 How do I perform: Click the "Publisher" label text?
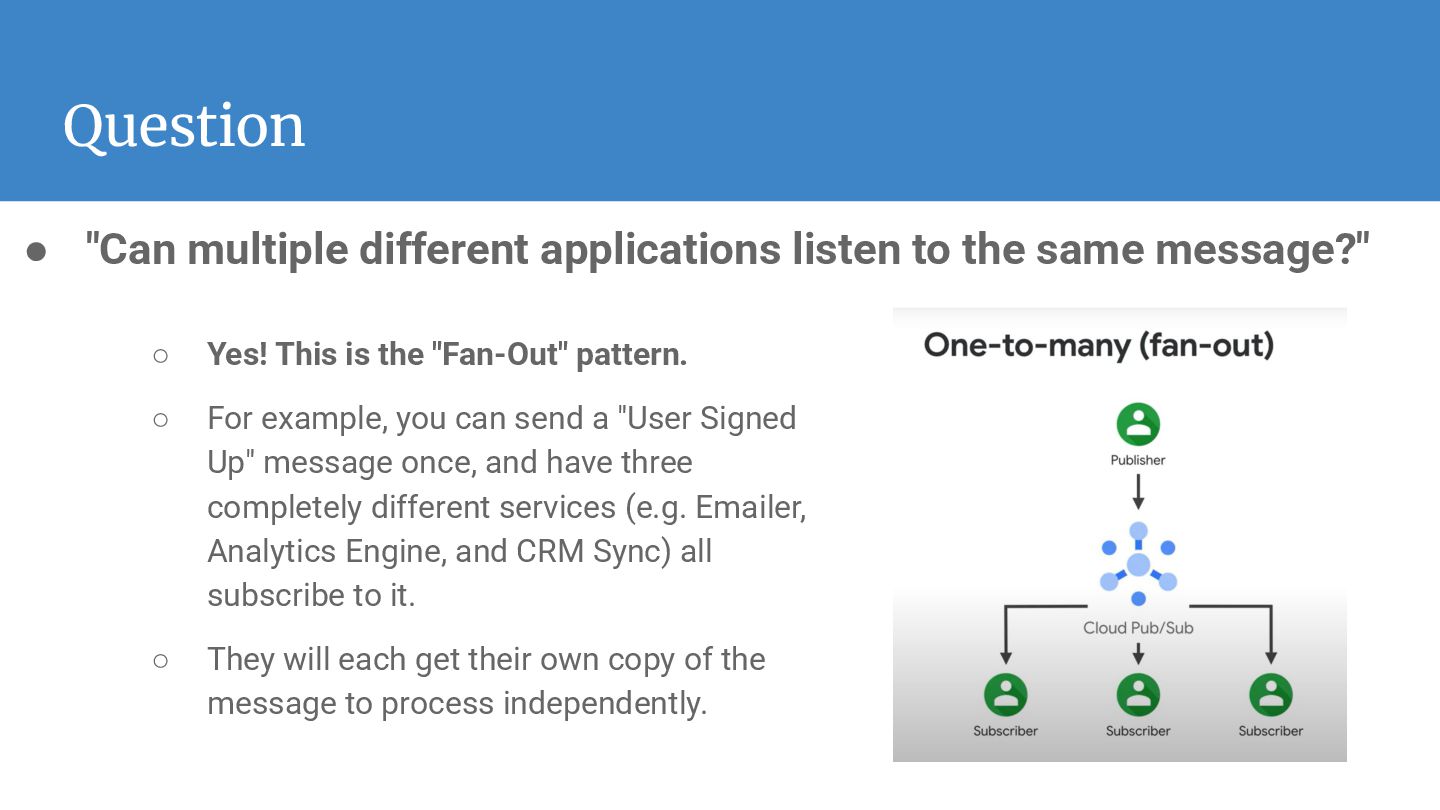pyautogui.click(x=1138, y=460)
